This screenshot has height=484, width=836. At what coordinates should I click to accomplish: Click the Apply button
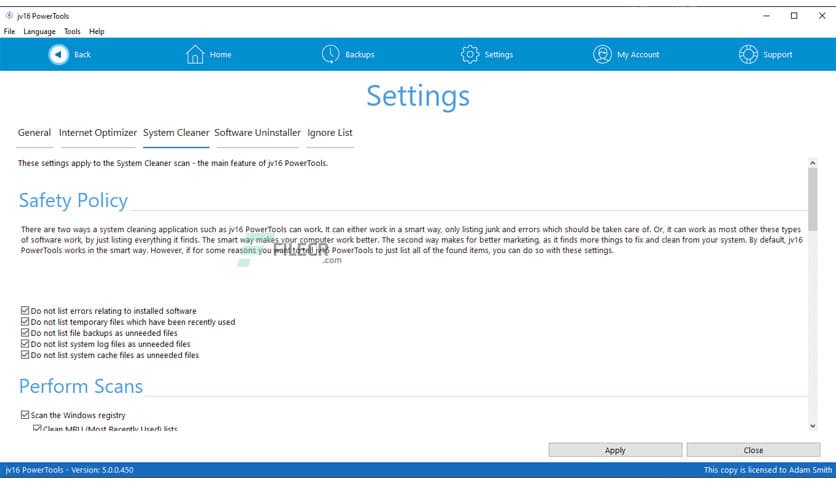pos(615,450)
